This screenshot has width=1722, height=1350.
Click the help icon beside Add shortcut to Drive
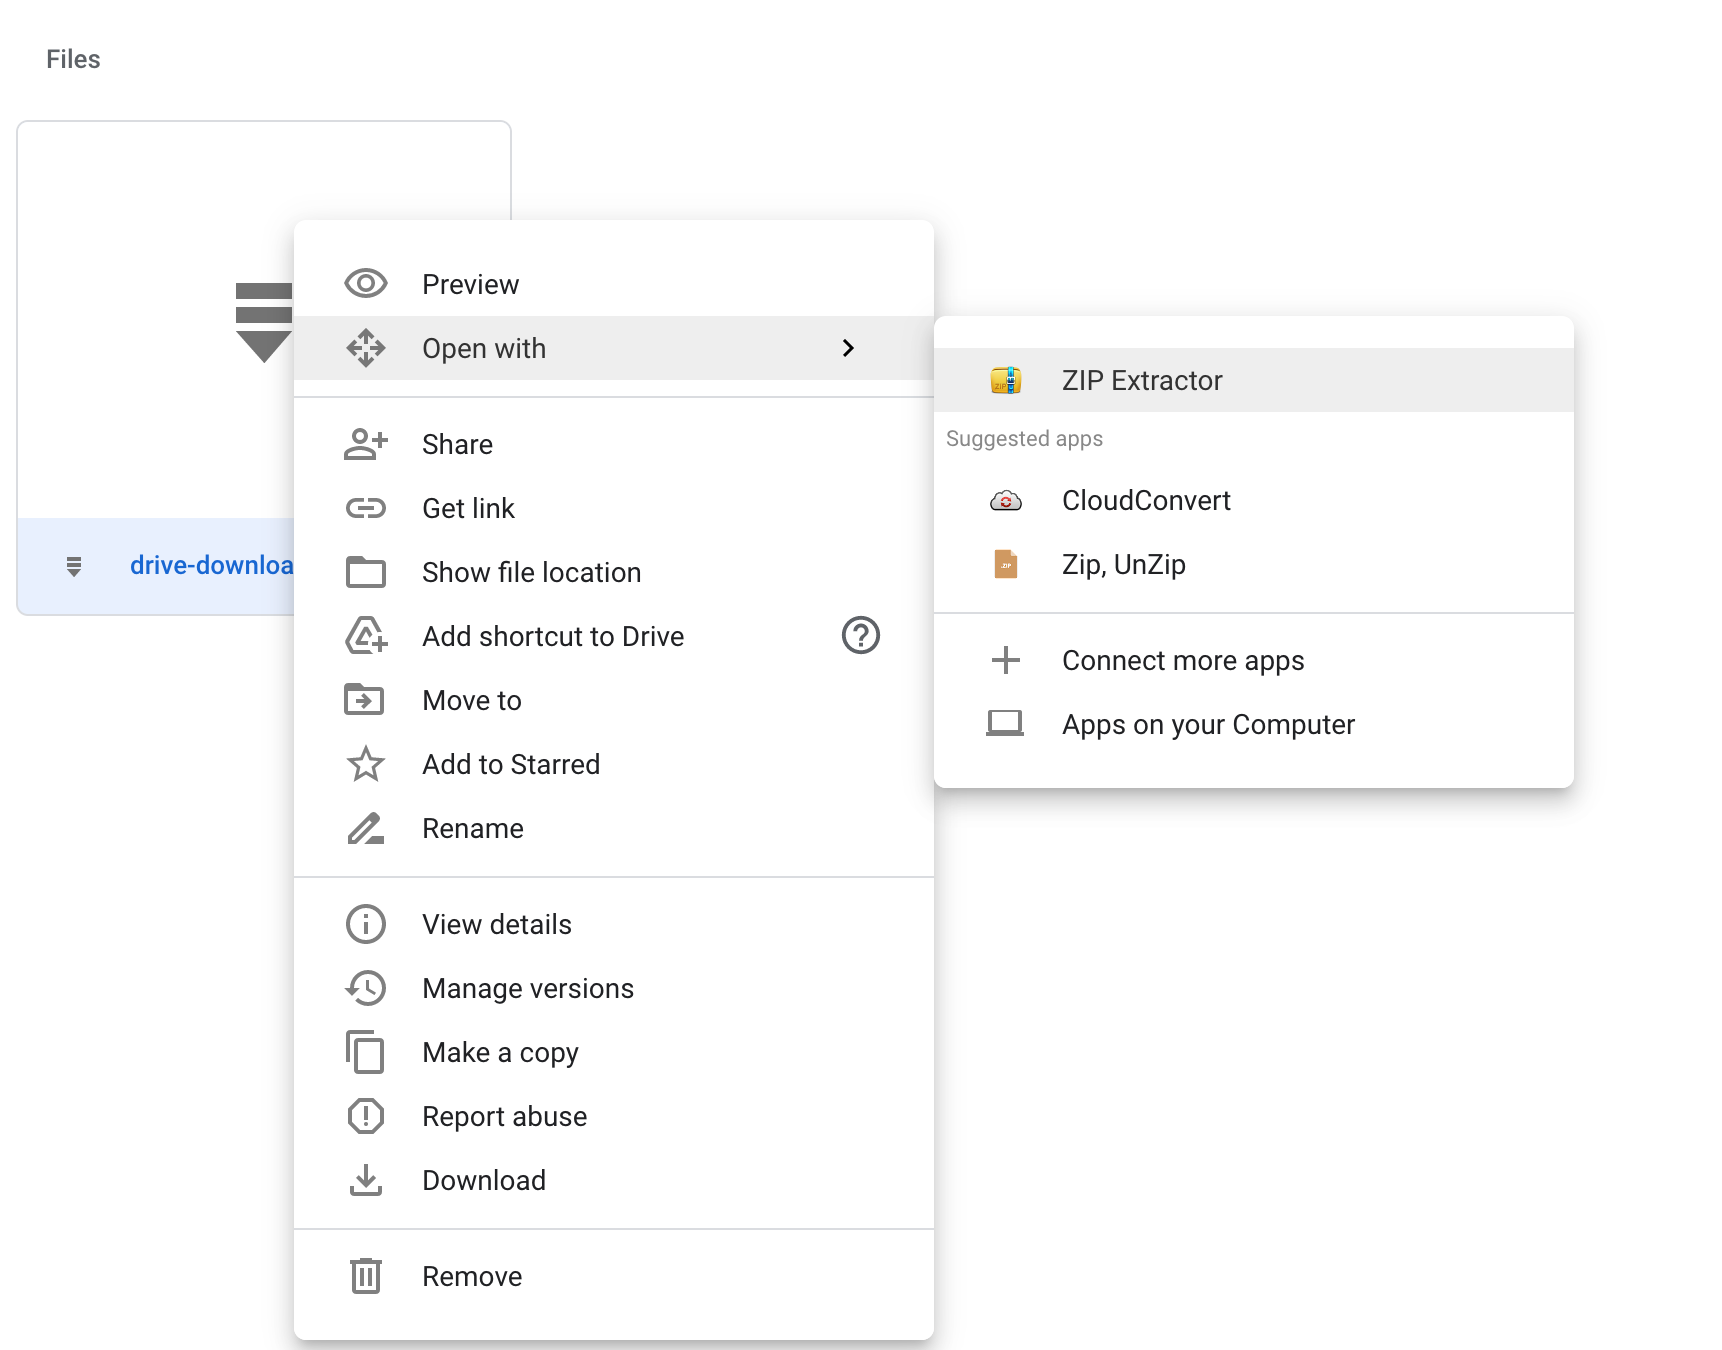861,636
